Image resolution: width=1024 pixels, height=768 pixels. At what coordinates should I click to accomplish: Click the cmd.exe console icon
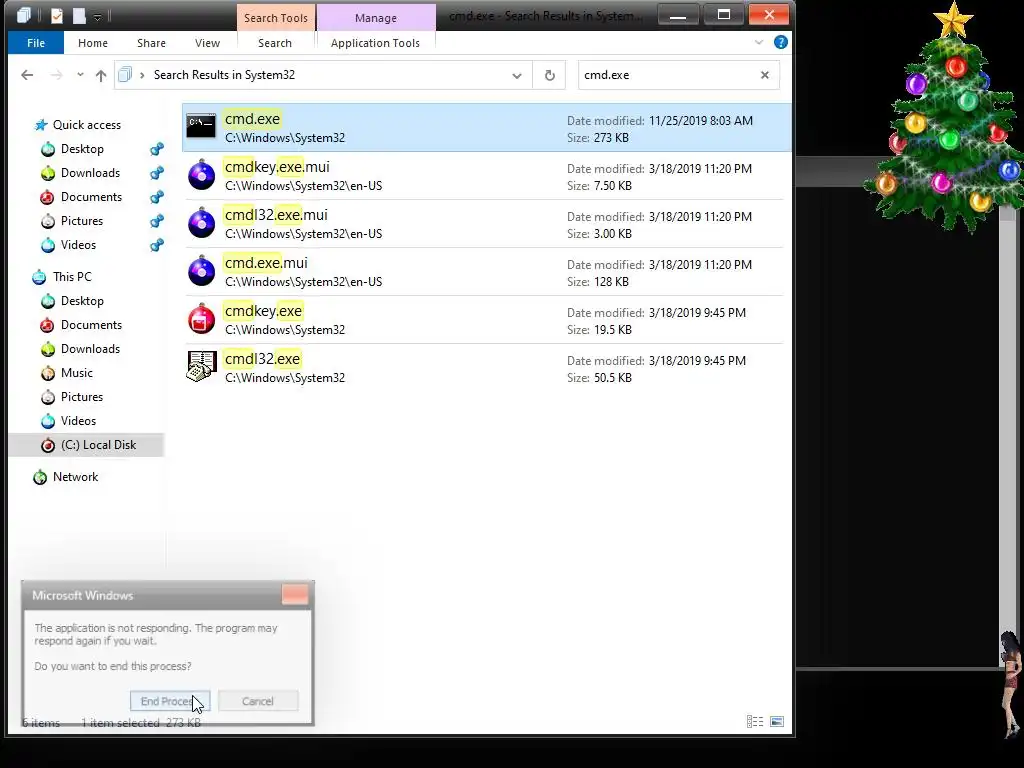pyautogui.click(x=201, y=126)
